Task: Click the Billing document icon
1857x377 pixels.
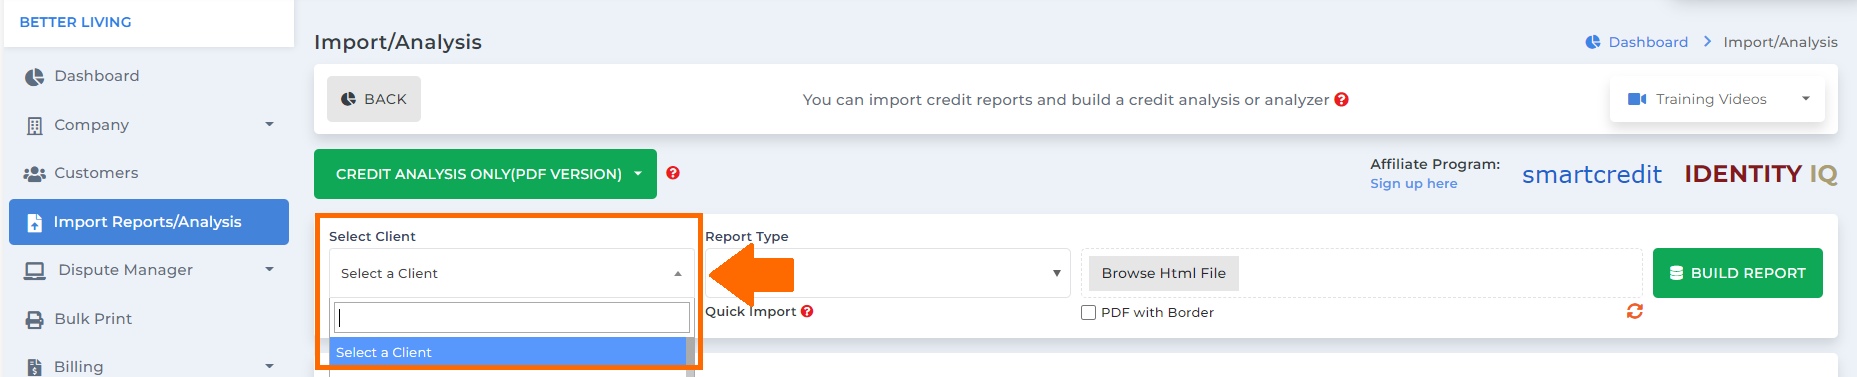Action: [35, 367]
